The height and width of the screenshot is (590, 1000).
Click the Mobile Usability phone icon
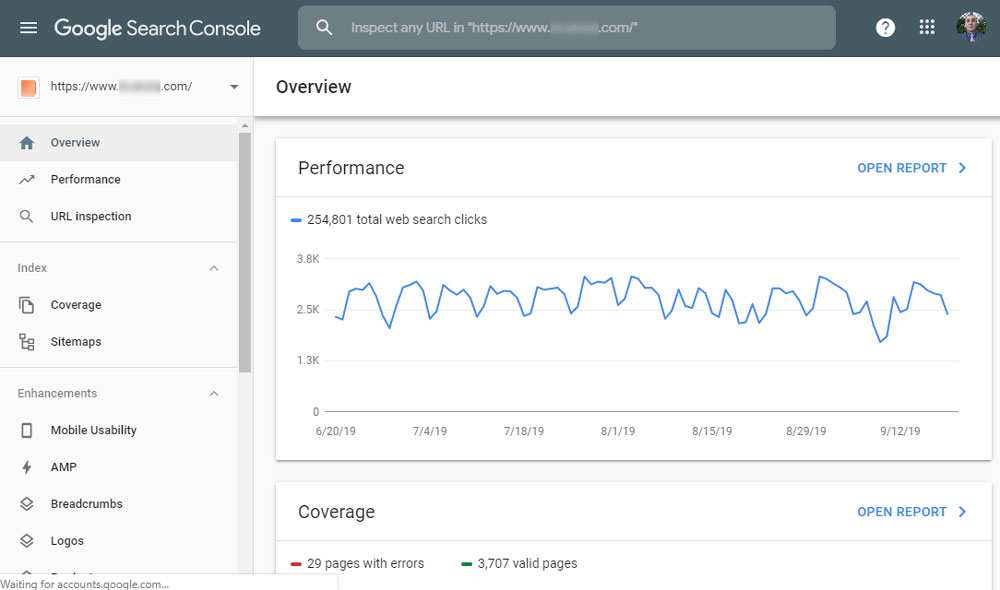tap(26, 431)
